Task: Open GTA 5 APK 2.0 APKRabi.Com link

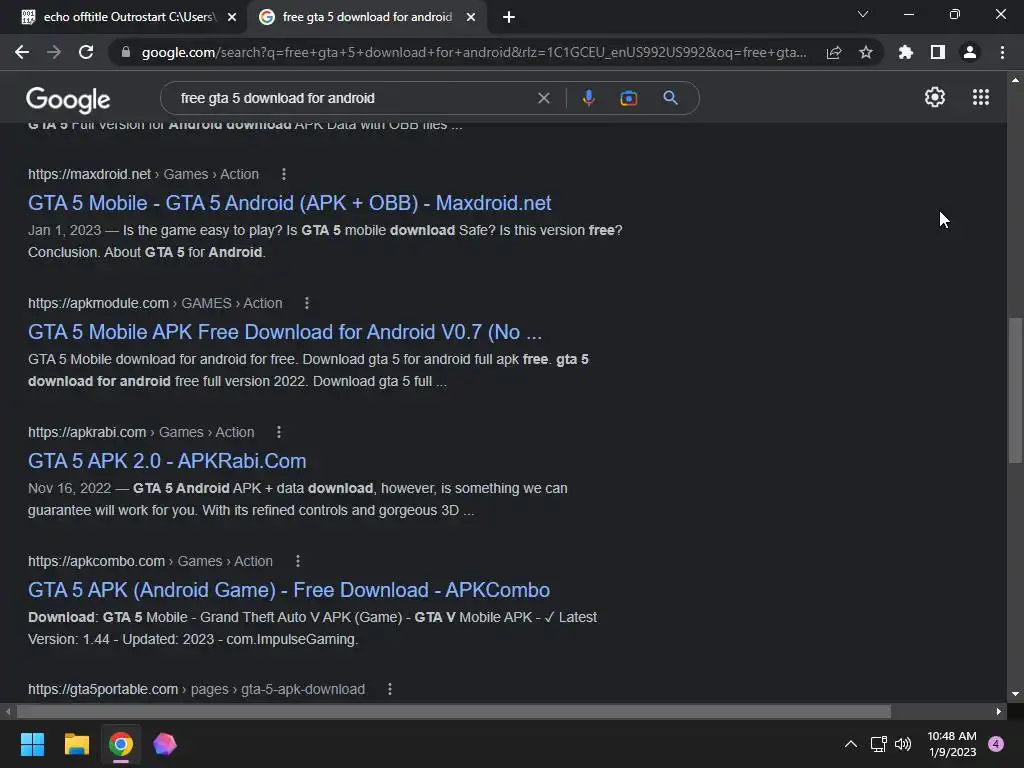Action: click(167, 460)
